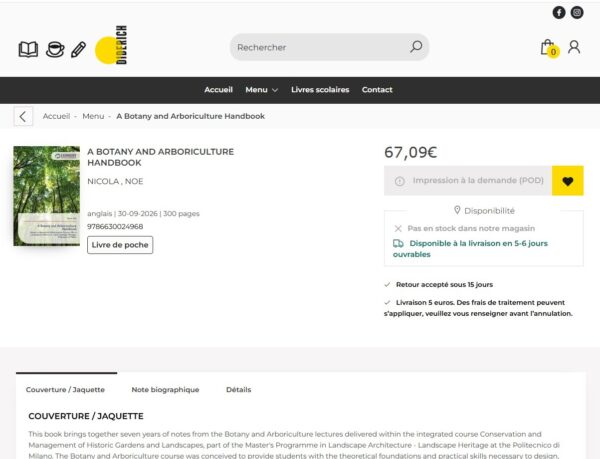This screenshot has width=600, height=459.
Task: Open the Instagram page icon
Action: [577, 13]
